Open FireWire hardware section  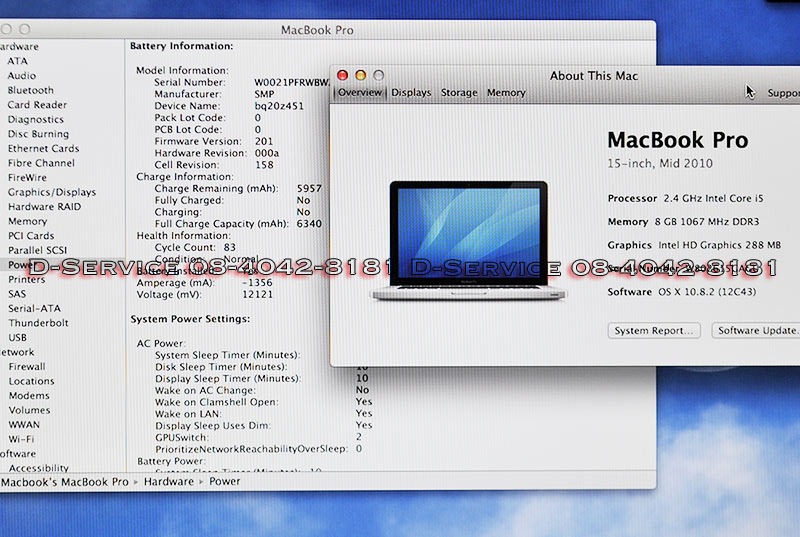[27, 177]
